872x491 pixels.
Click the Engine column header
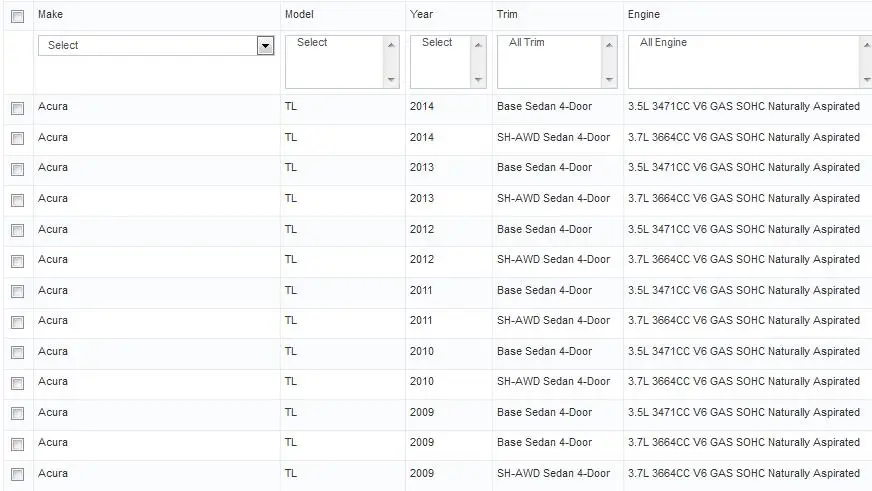point(644,14)
